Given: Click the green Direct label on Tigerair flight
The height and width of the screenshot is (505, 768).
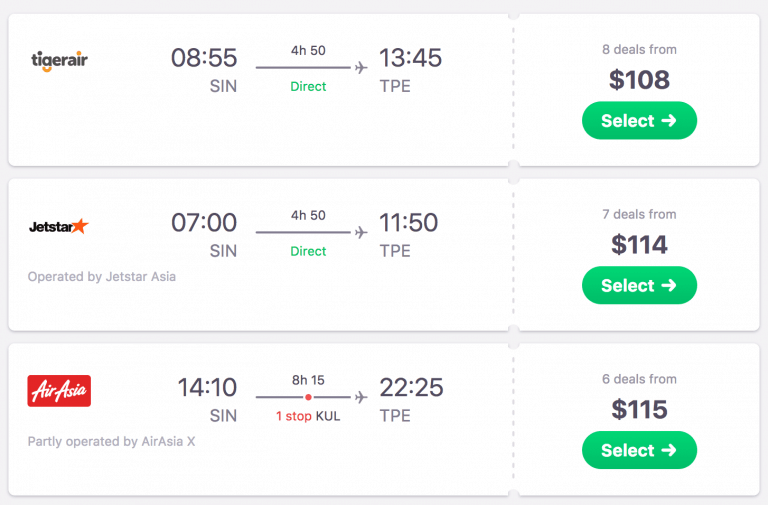Looking at the screenshot, I should click(308, 87).
